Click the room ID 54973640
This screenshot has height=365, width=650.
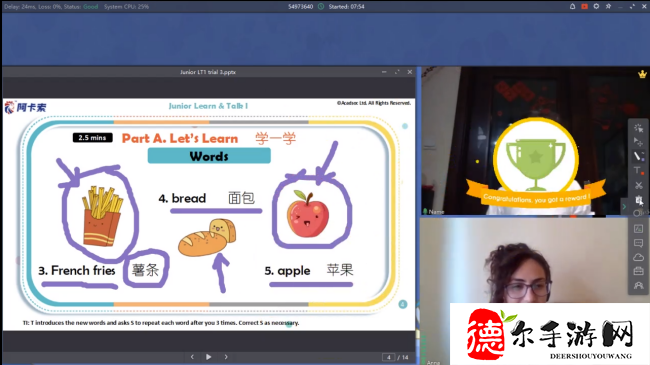301,6
